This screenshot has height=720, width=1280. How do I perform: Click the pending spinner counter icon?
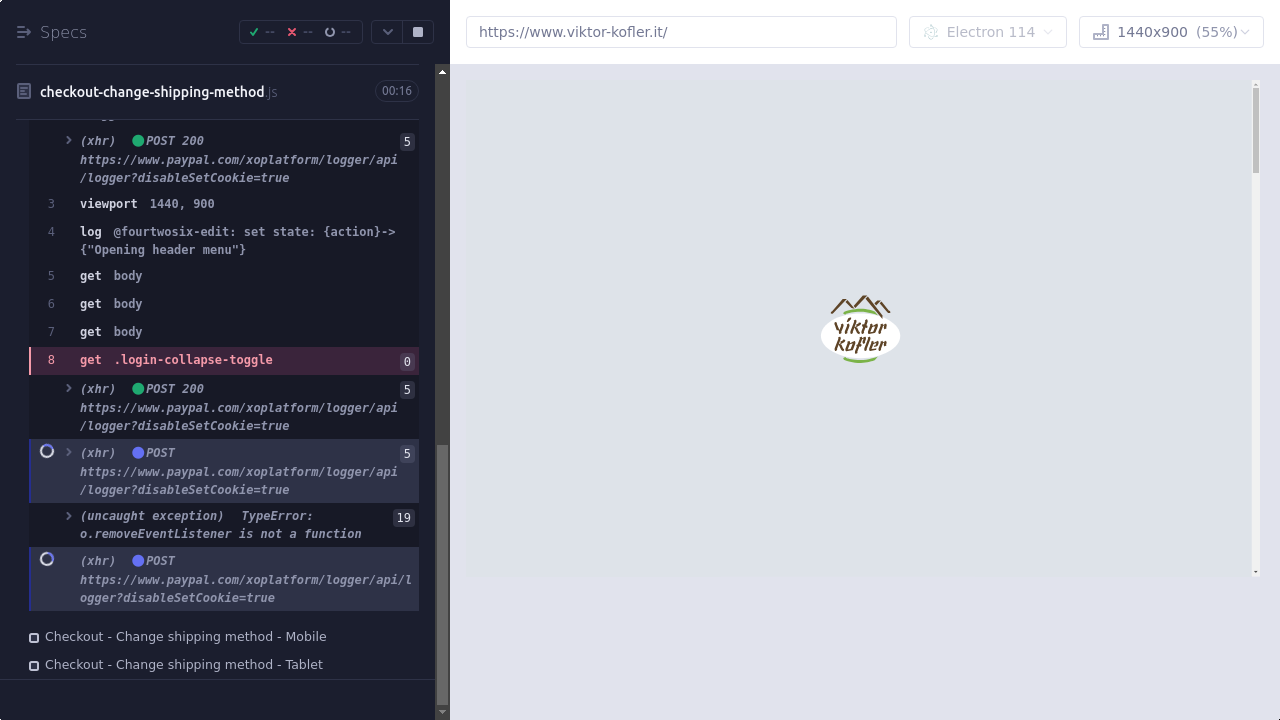point(330,32)
